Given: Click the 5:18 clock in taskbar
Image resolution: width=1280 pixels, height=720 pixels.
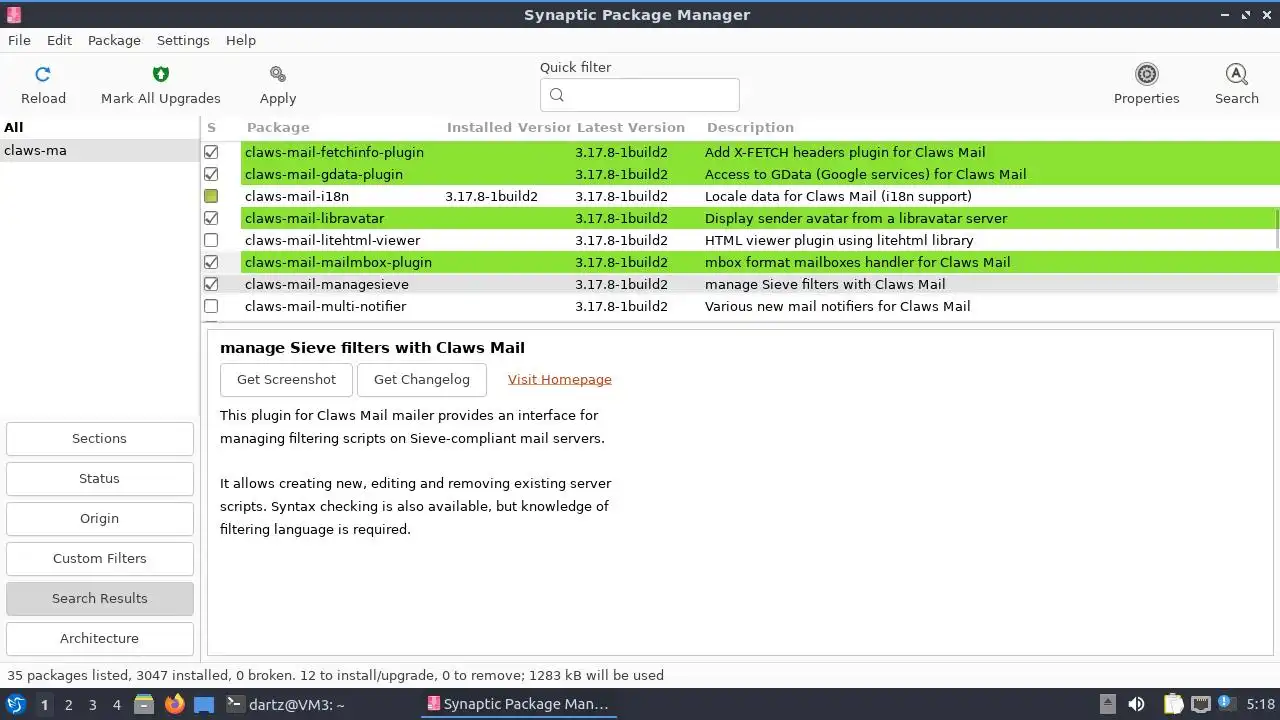Looking at the screenshot, I should pyautogui.click(x=1261, y=704).
